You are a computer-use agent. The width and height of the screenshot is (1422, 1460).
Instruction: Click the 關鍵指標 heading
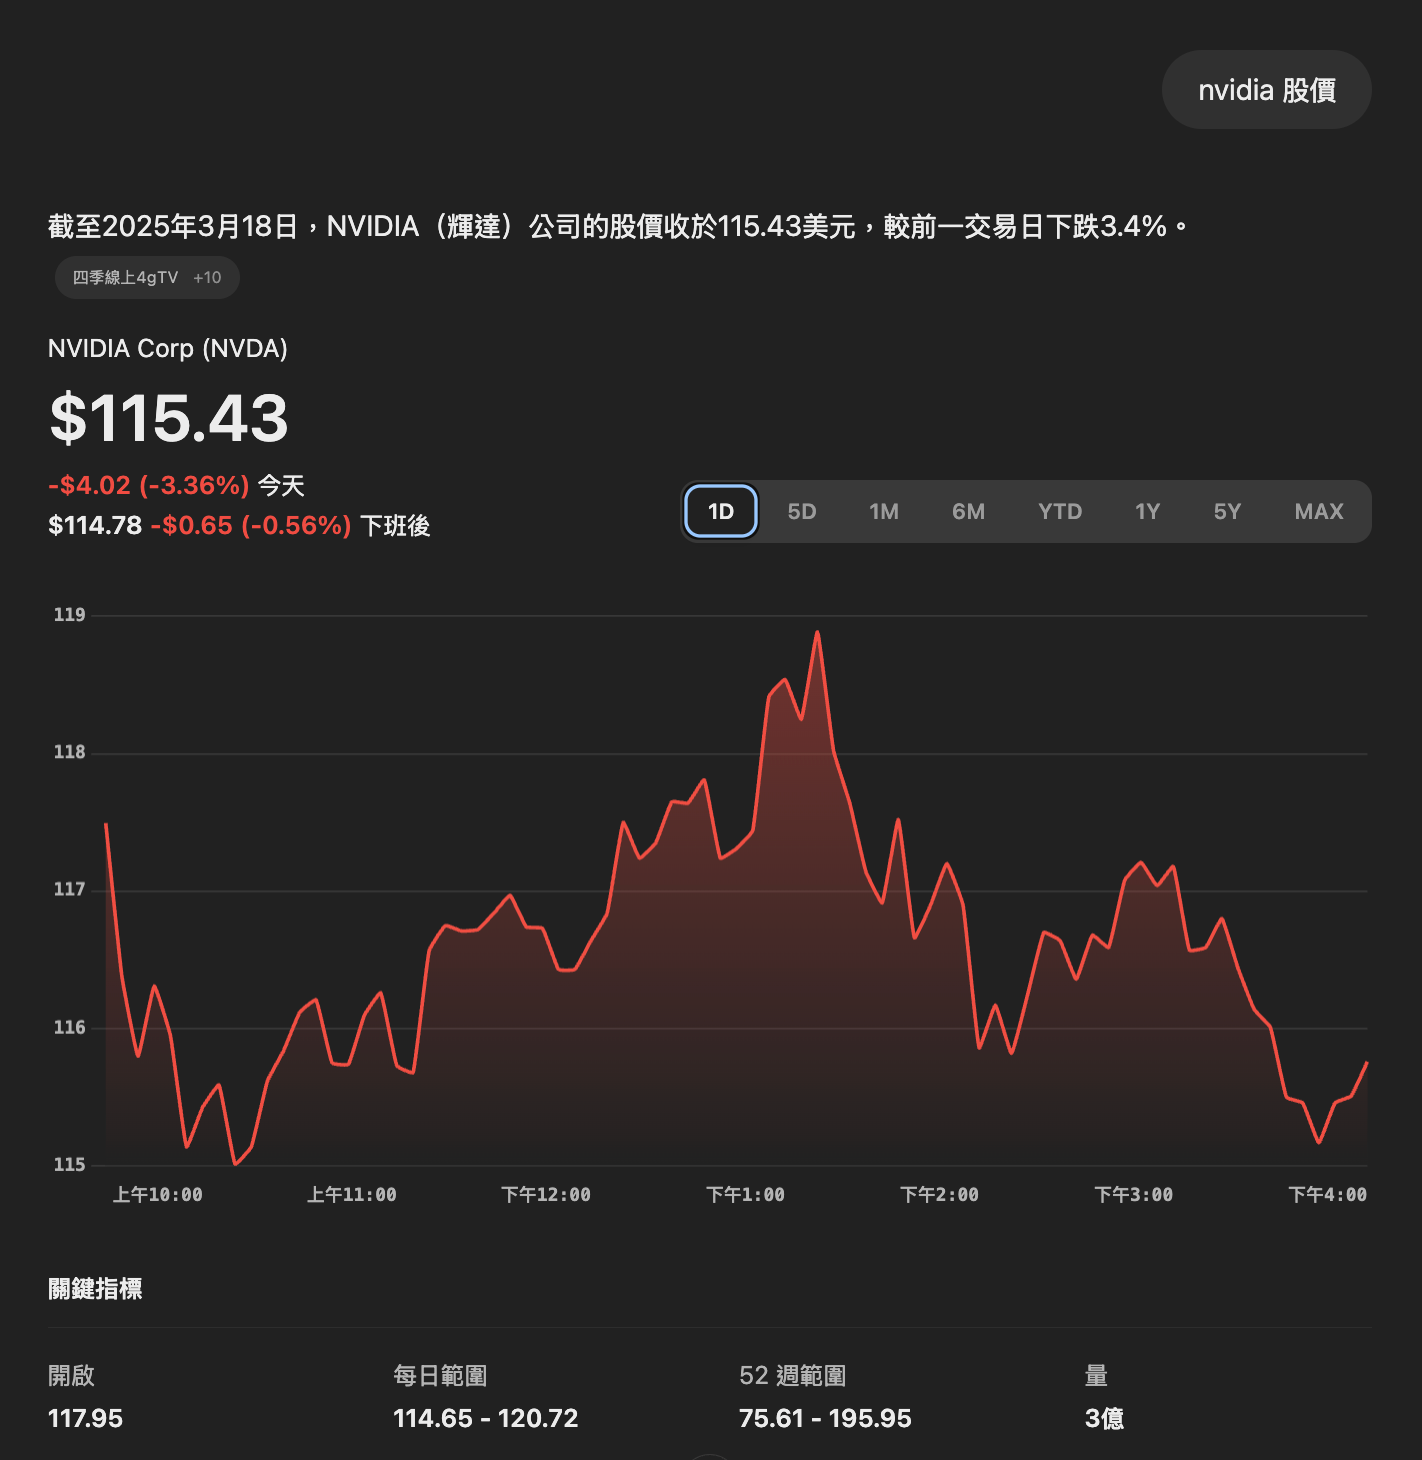(95, 1289)
